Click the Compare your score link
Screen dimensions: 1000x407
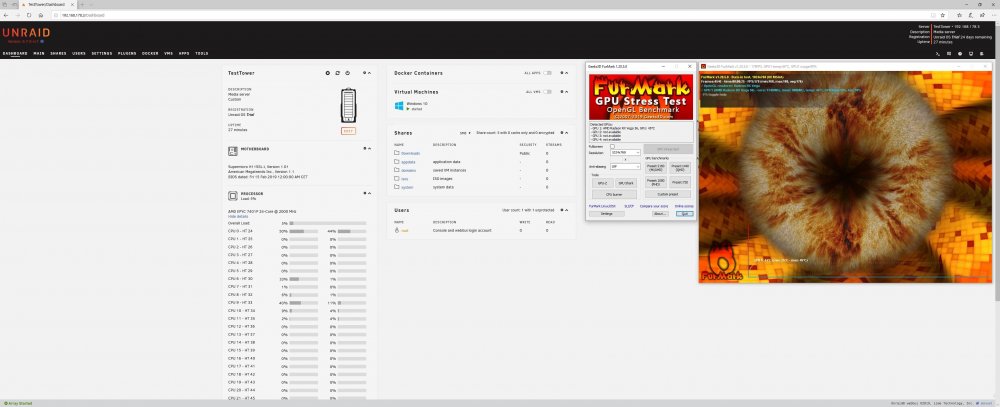[x=654, y=206]
